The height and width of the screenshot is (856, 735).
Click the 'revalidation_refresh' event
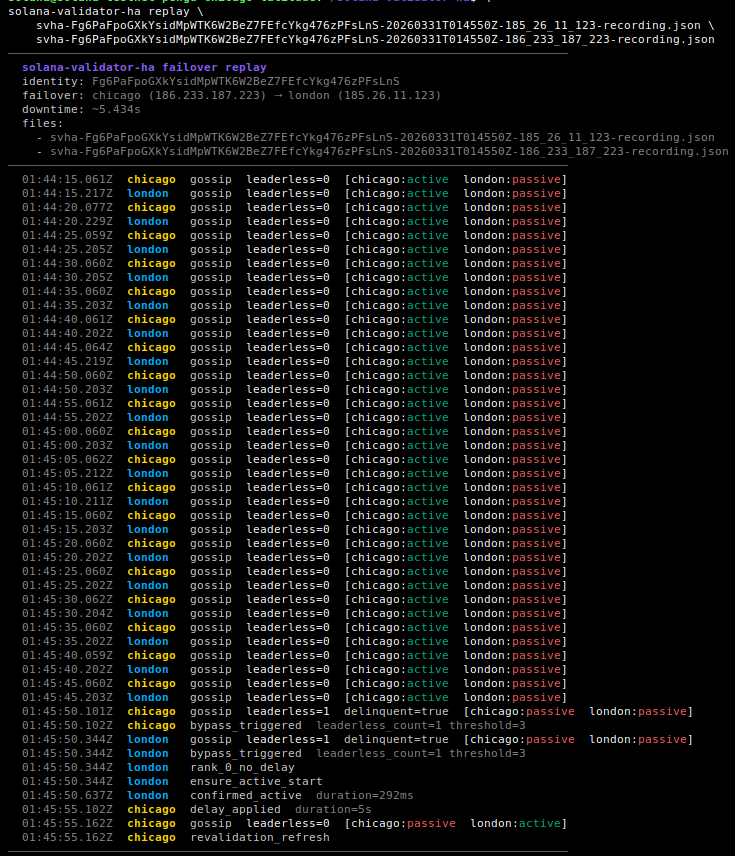259,837
